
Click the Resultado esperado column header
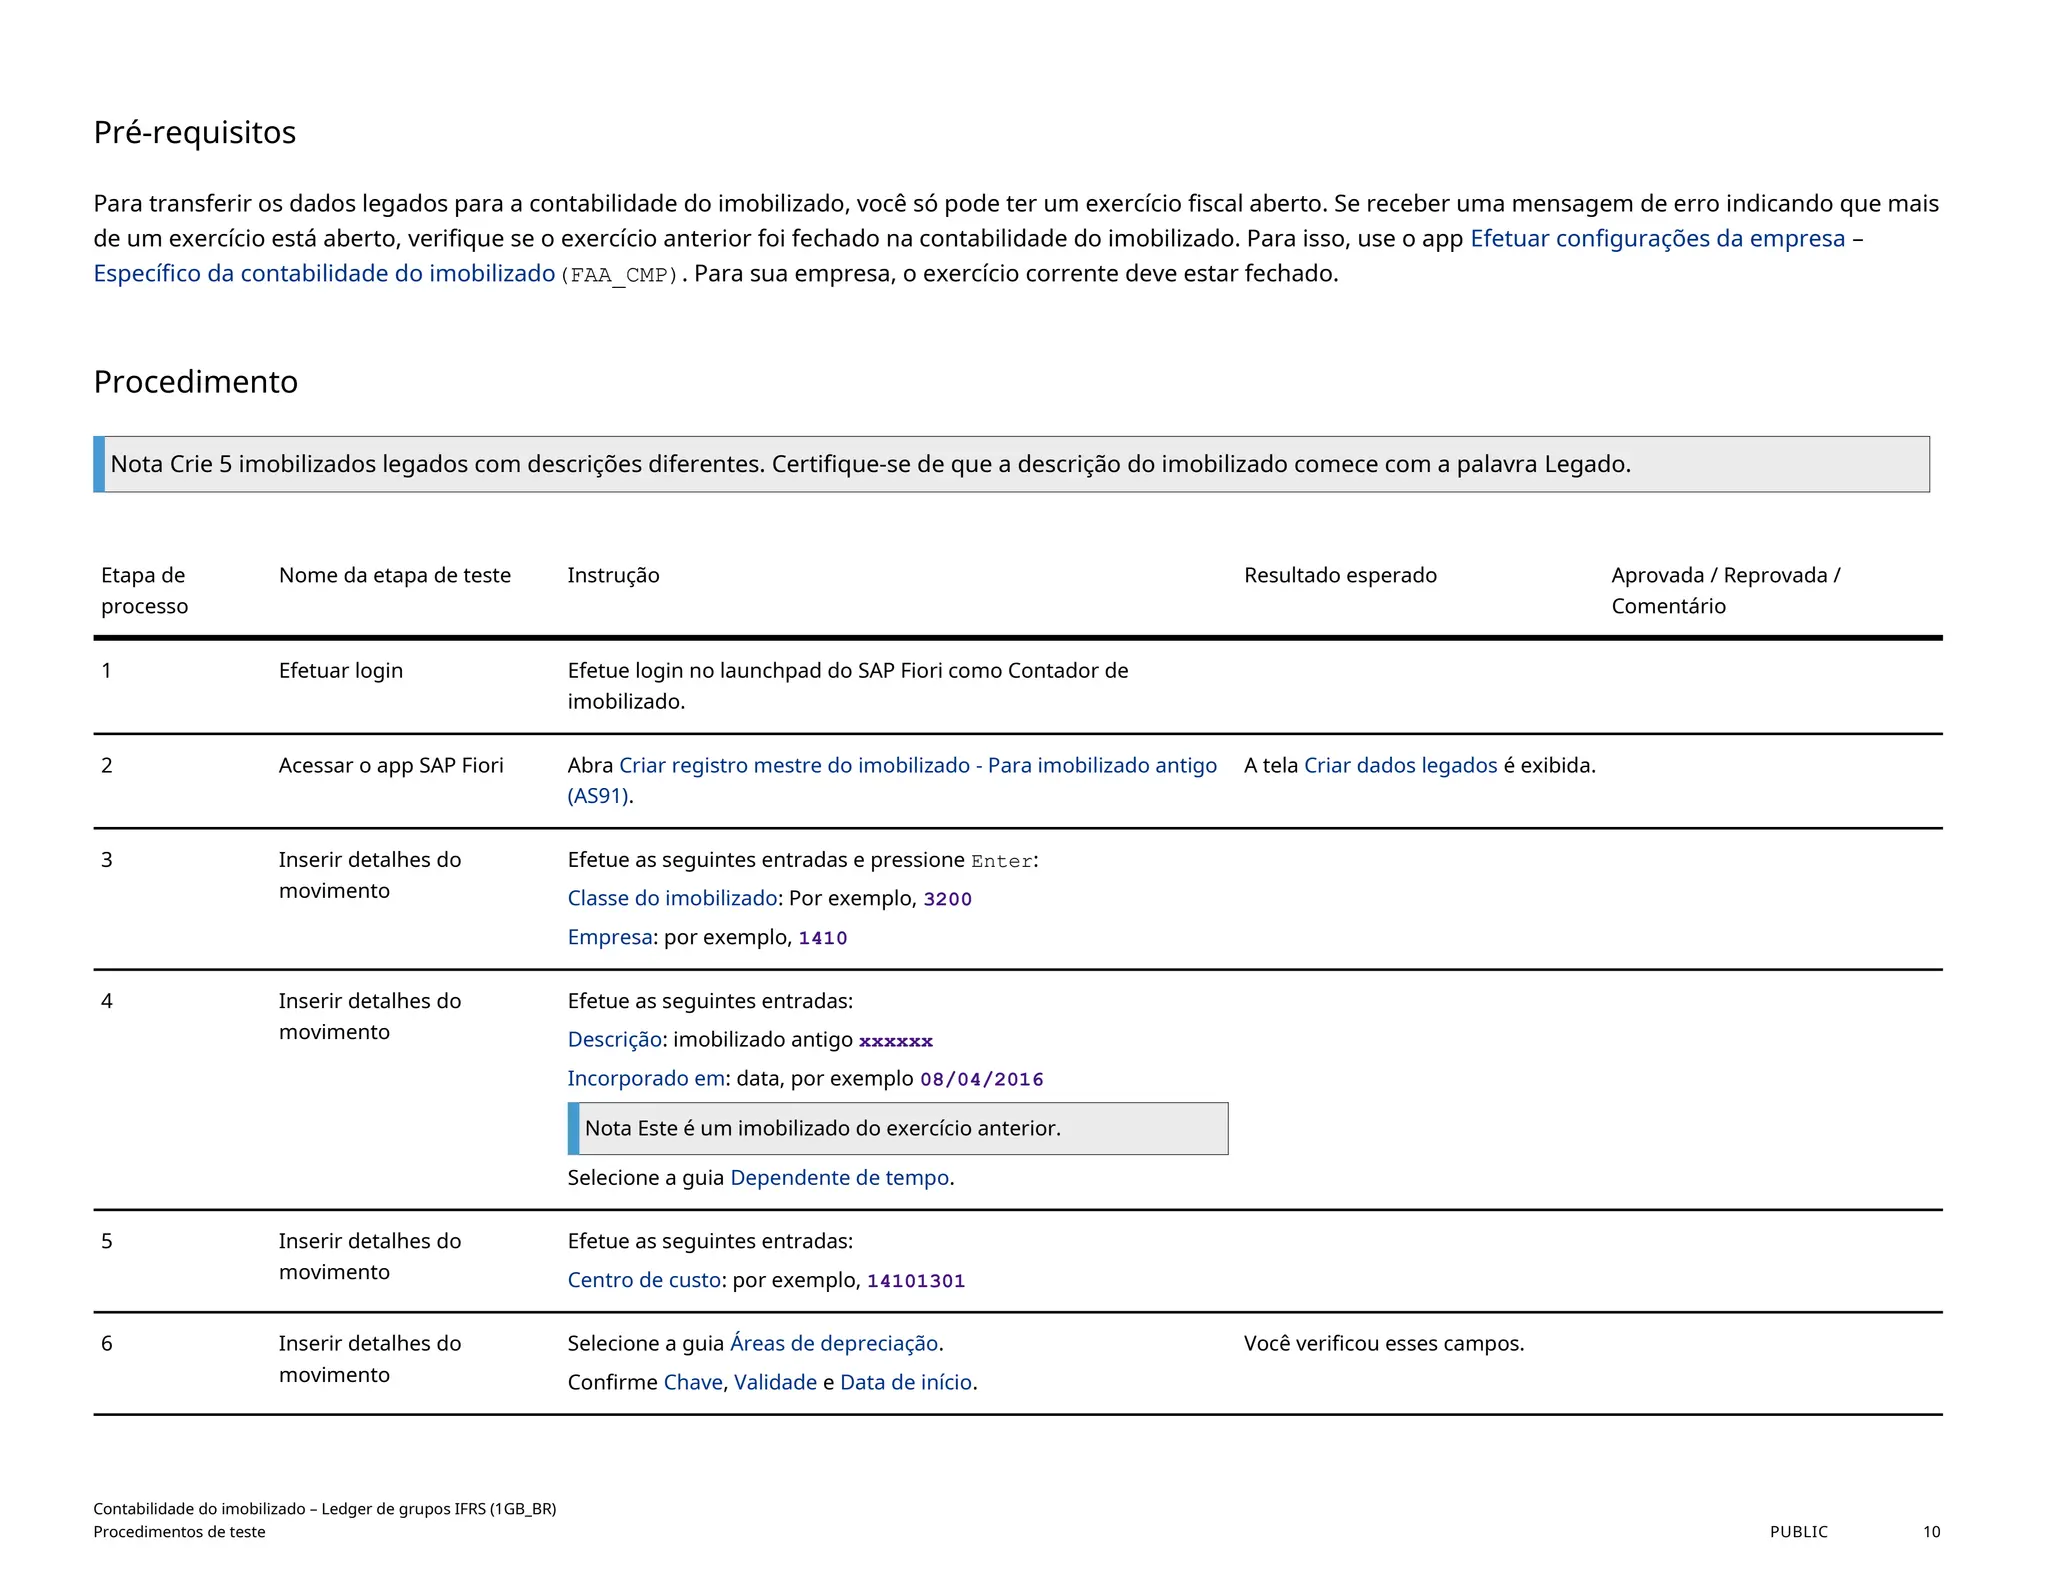[x=1340, y=575]
